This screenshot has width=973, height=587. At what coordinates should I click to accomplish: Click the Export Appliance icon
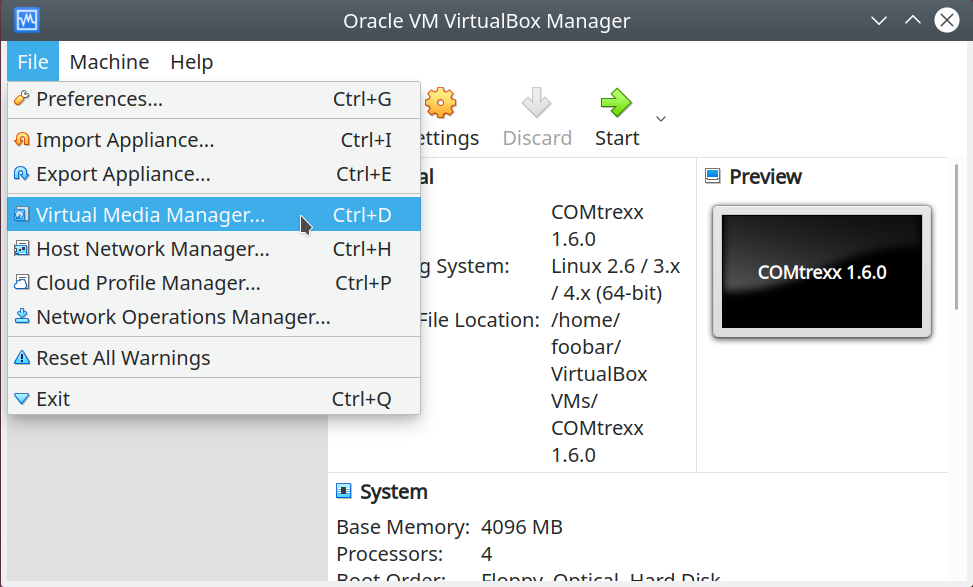coord(22,174)
